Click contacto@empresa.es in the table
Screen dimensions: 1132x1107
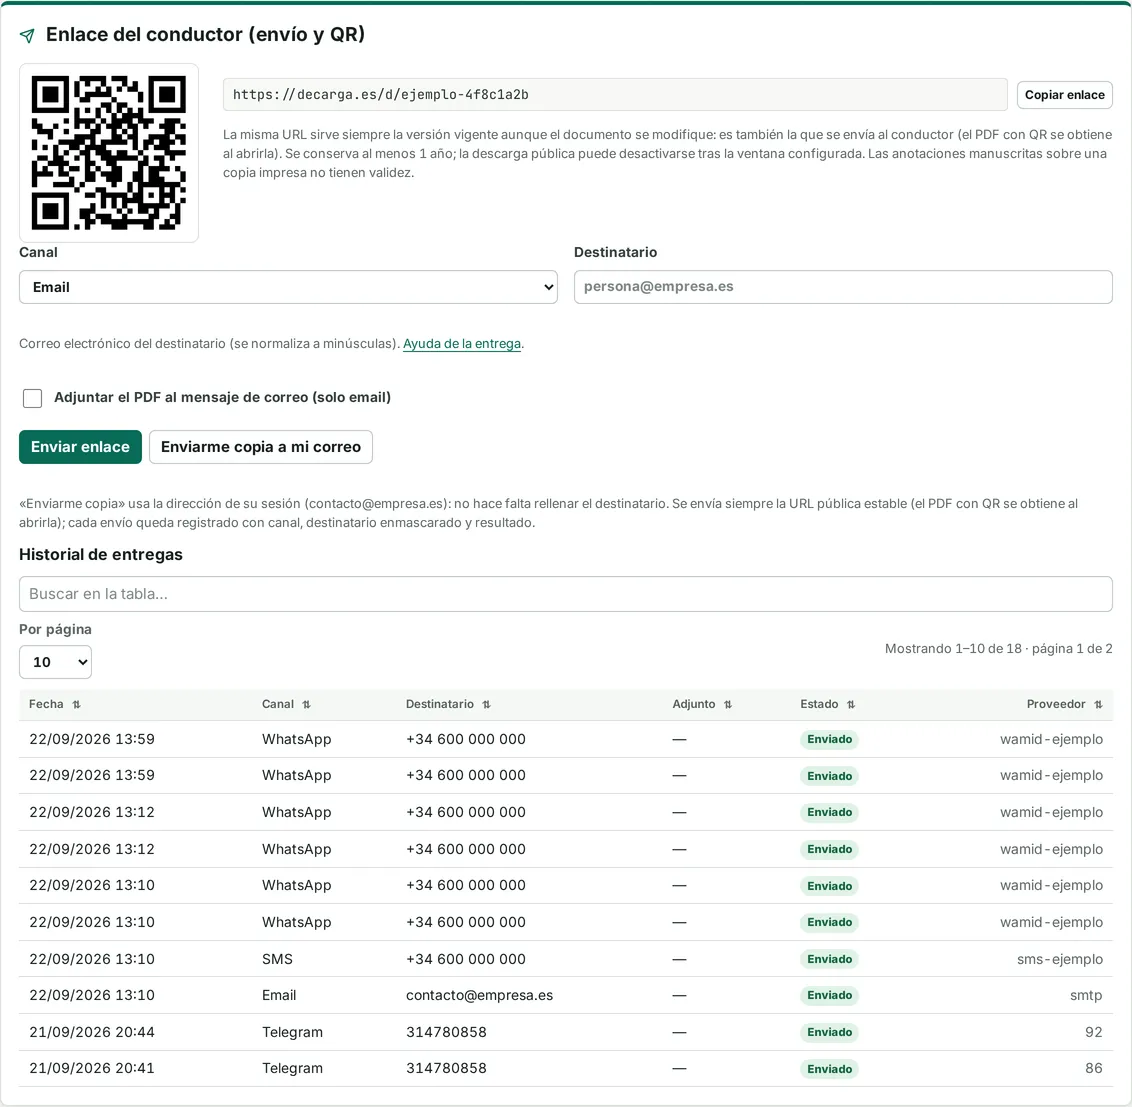point(479,996)
